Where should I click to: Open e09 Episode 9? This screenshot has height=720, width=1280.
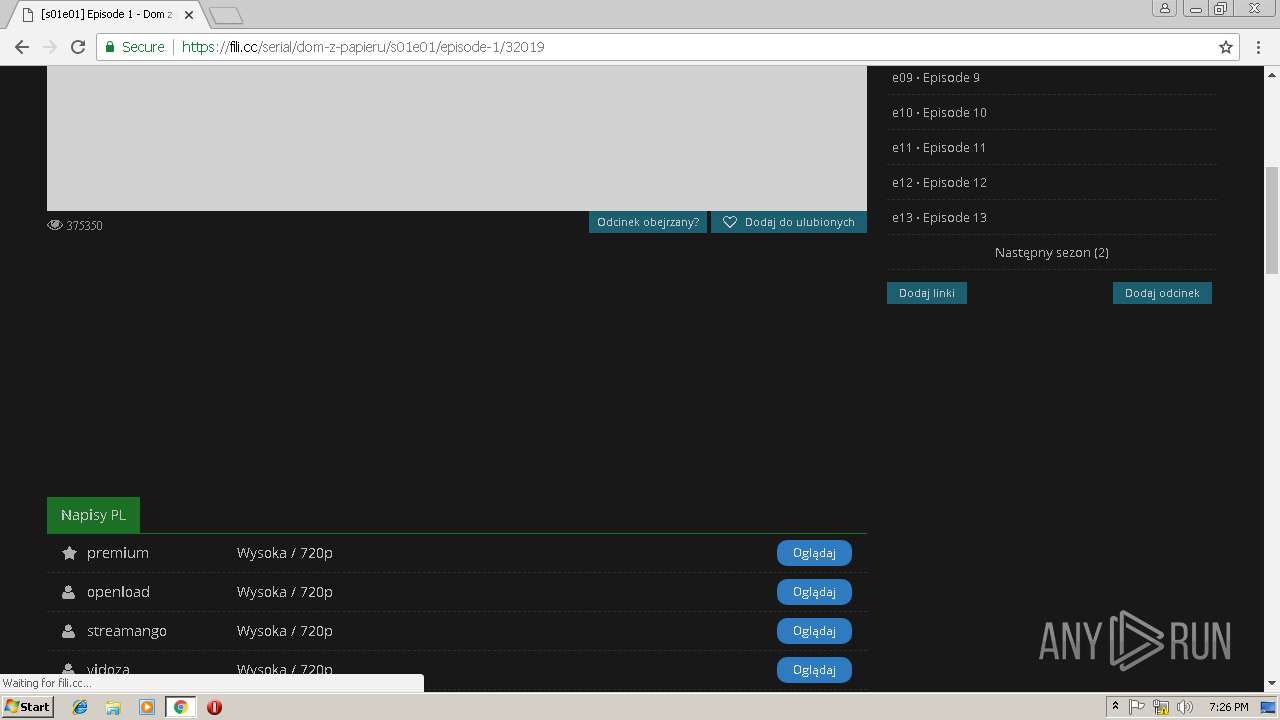(x=936, y=77)
